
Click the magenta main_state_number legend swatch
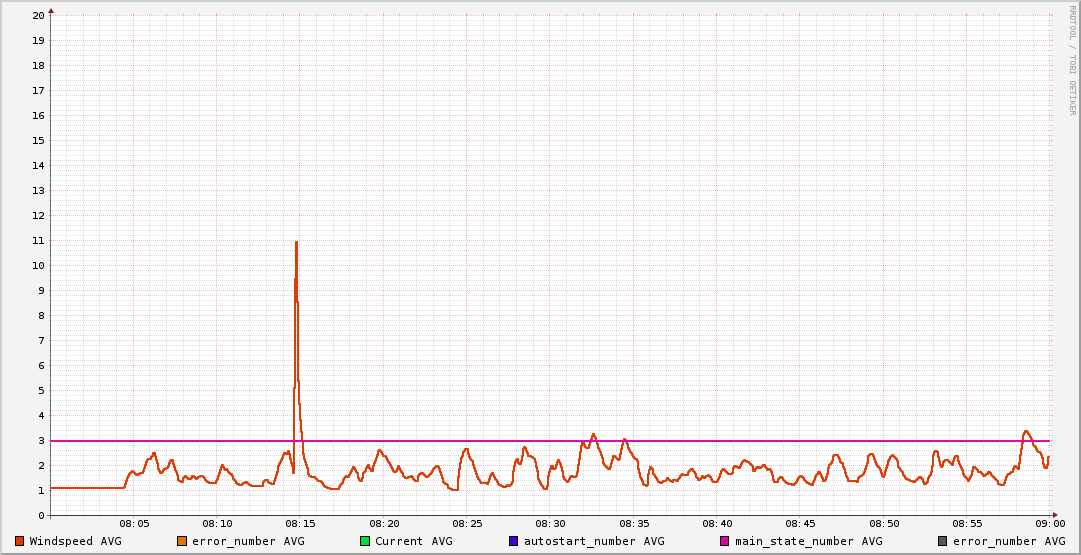[x=725, y=541]
